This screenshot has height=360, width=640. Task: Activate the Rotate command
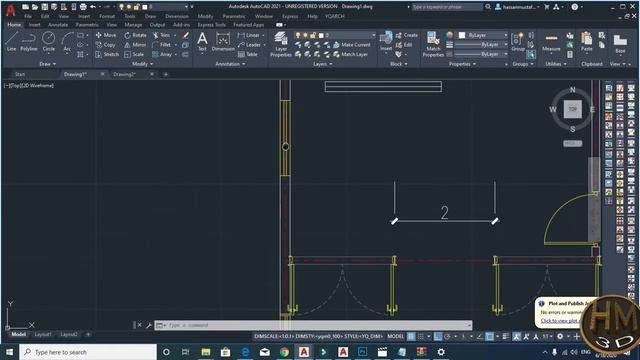(136, 35)
